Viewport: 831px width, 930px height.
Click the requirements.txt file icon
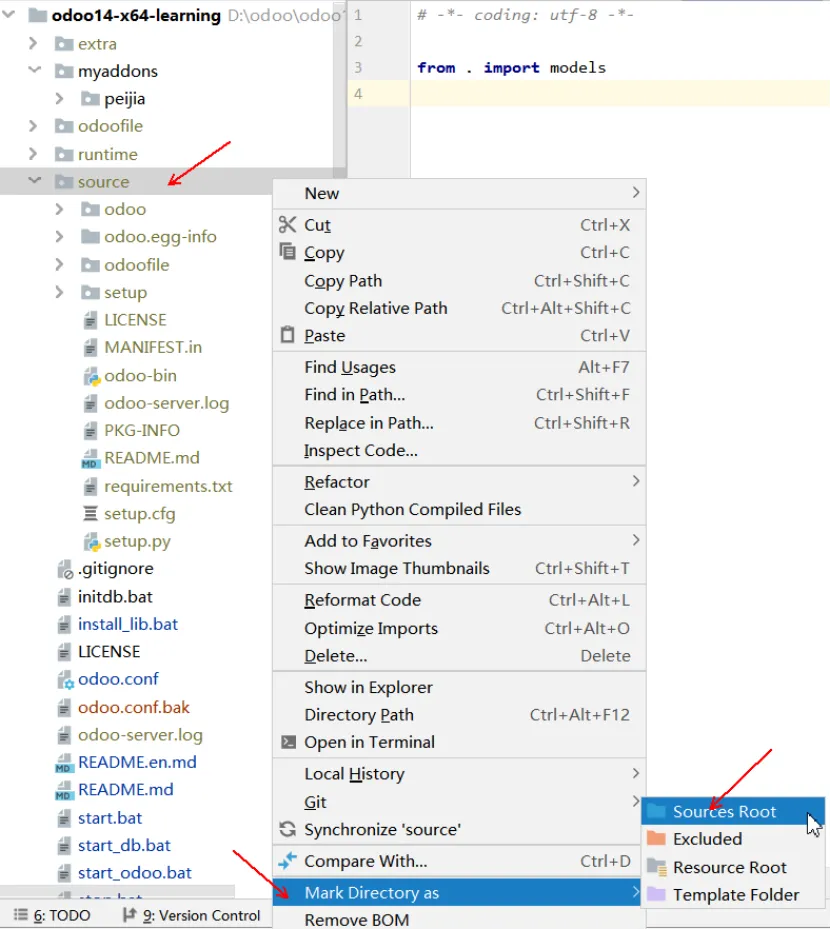coord(90,486)
